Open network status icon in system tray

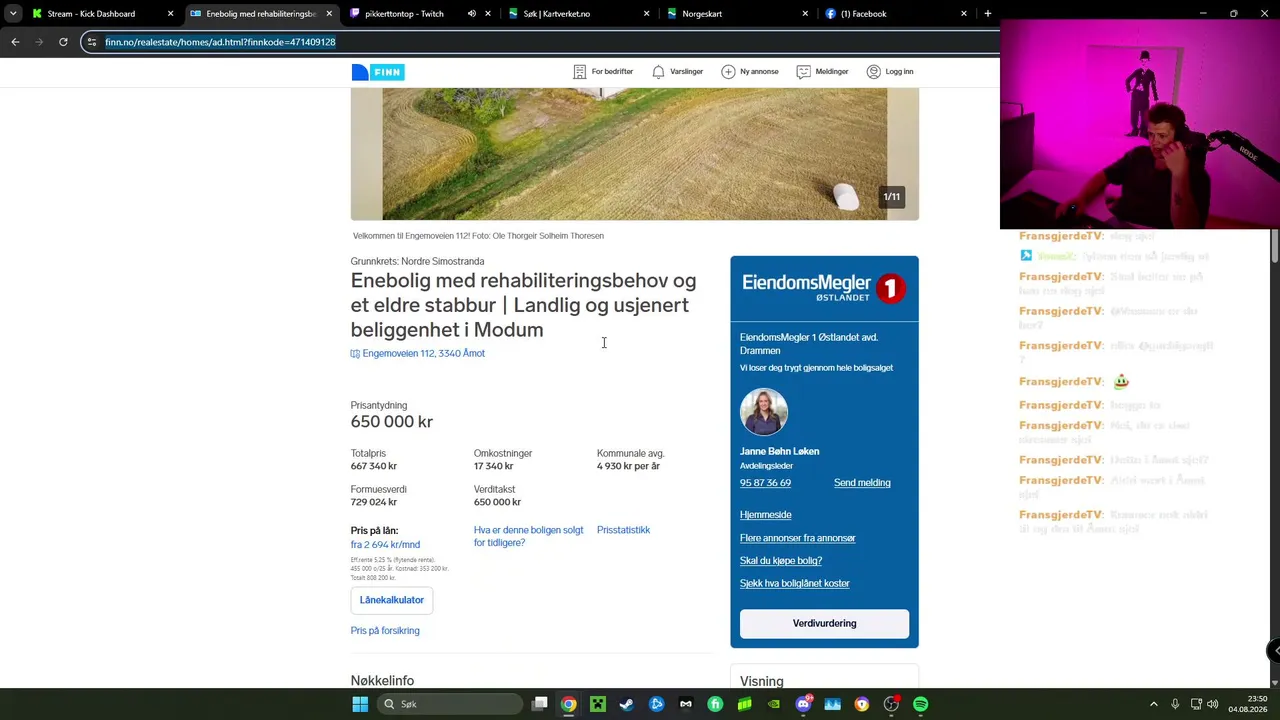pos(1195,704)
